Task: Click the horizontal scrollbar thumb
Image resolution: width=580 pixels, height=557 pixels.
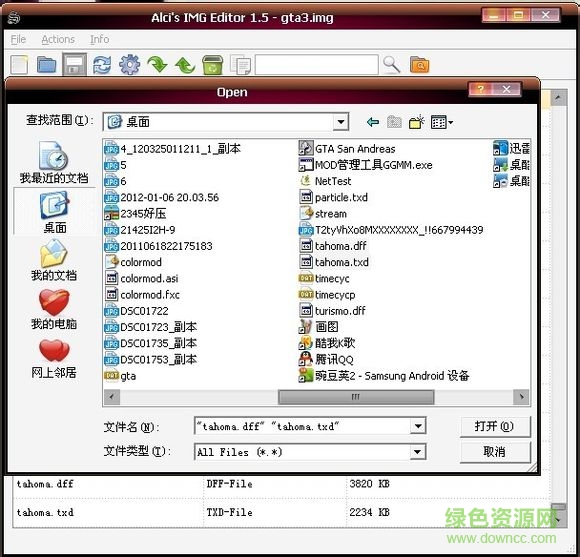Action: coord(355,397)
